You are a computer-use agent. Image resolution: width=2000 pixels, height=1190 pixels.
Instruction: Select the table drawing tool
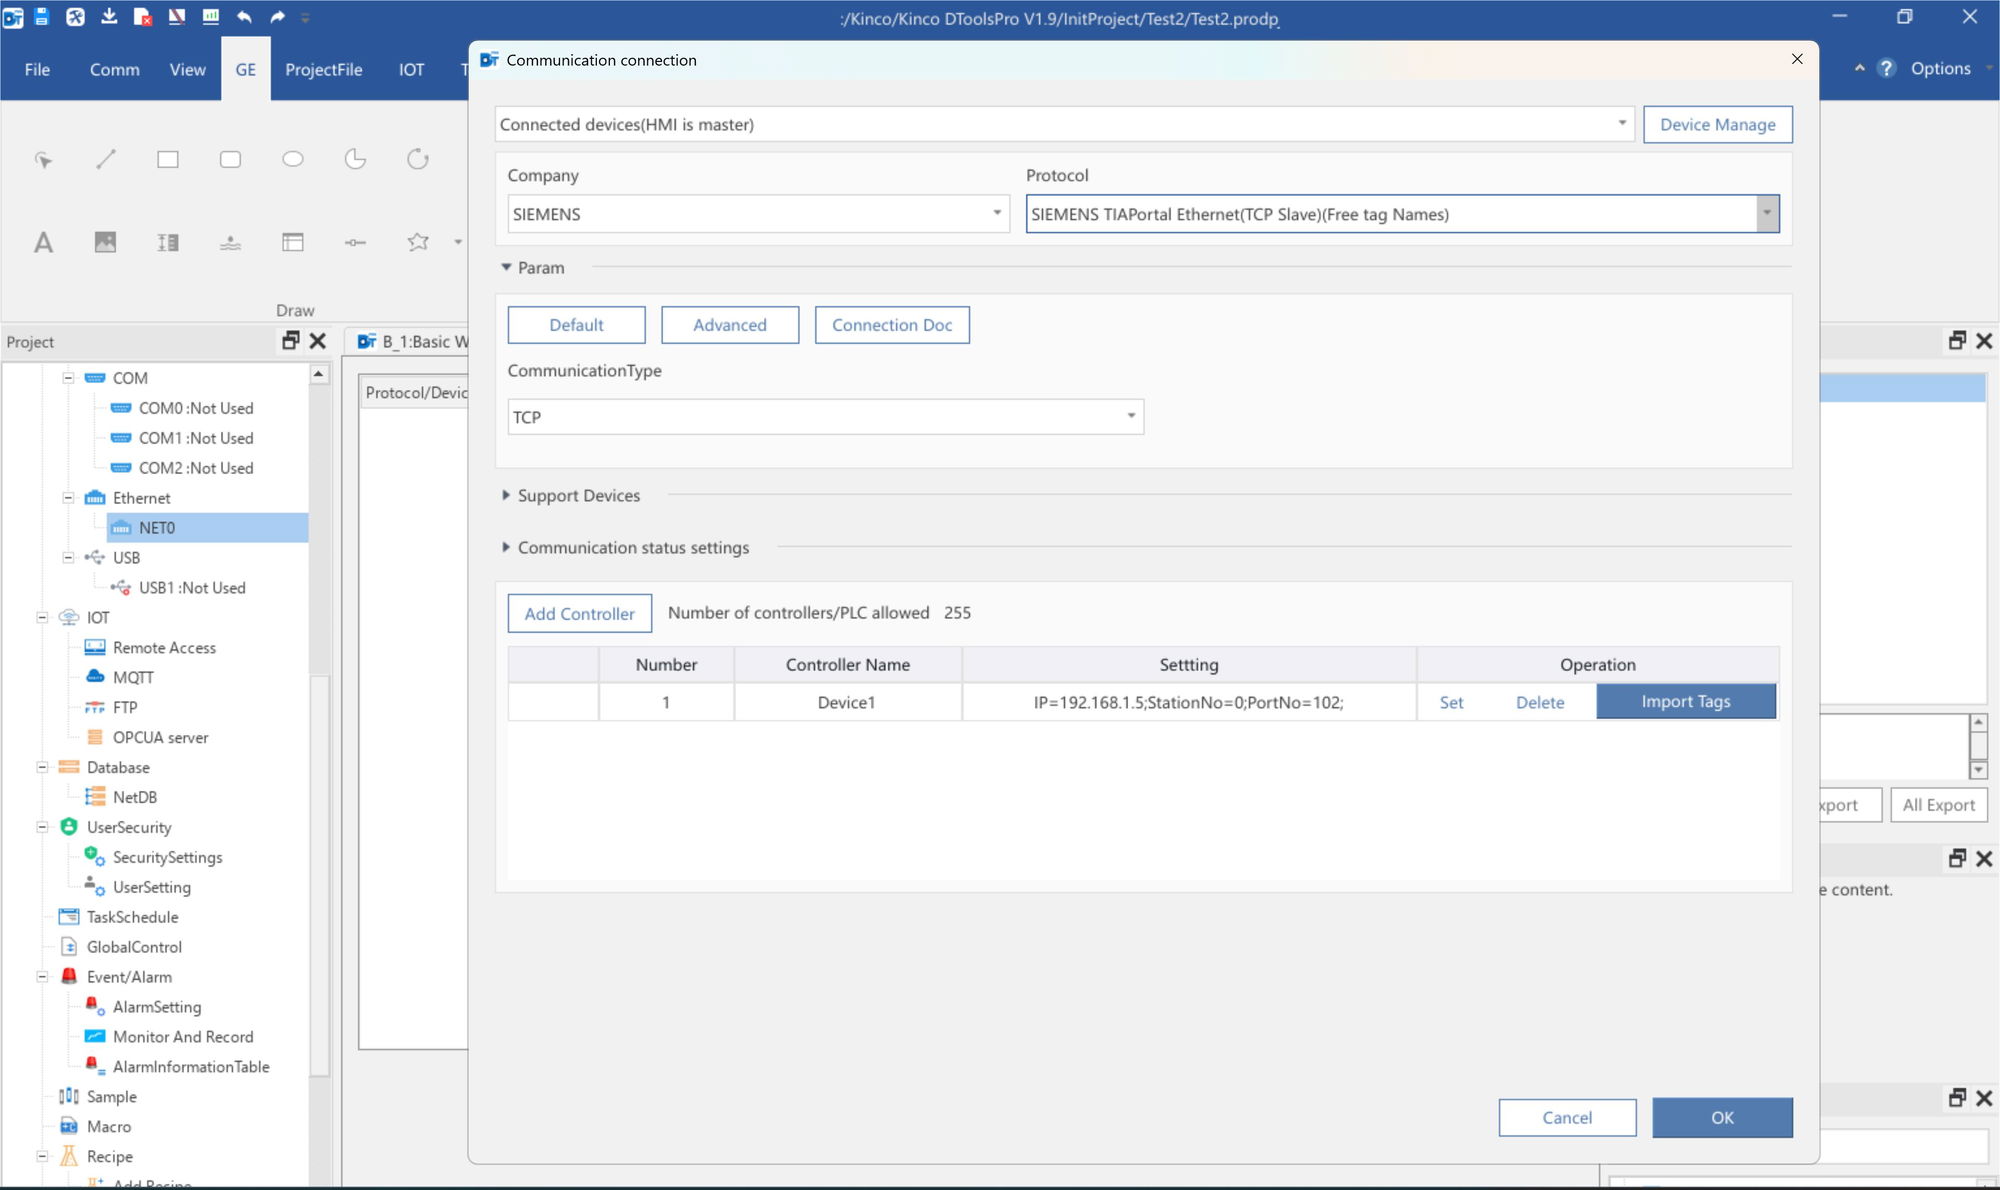click(293, 242)
